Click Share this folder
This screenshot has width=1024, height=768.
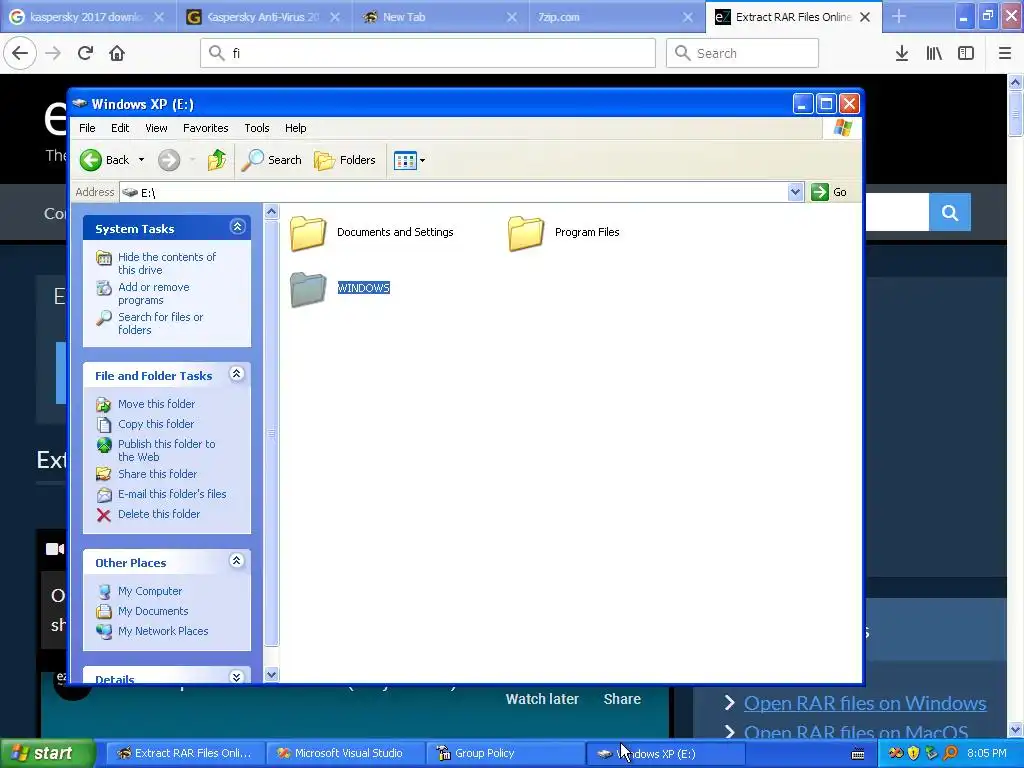coord(157,474)
